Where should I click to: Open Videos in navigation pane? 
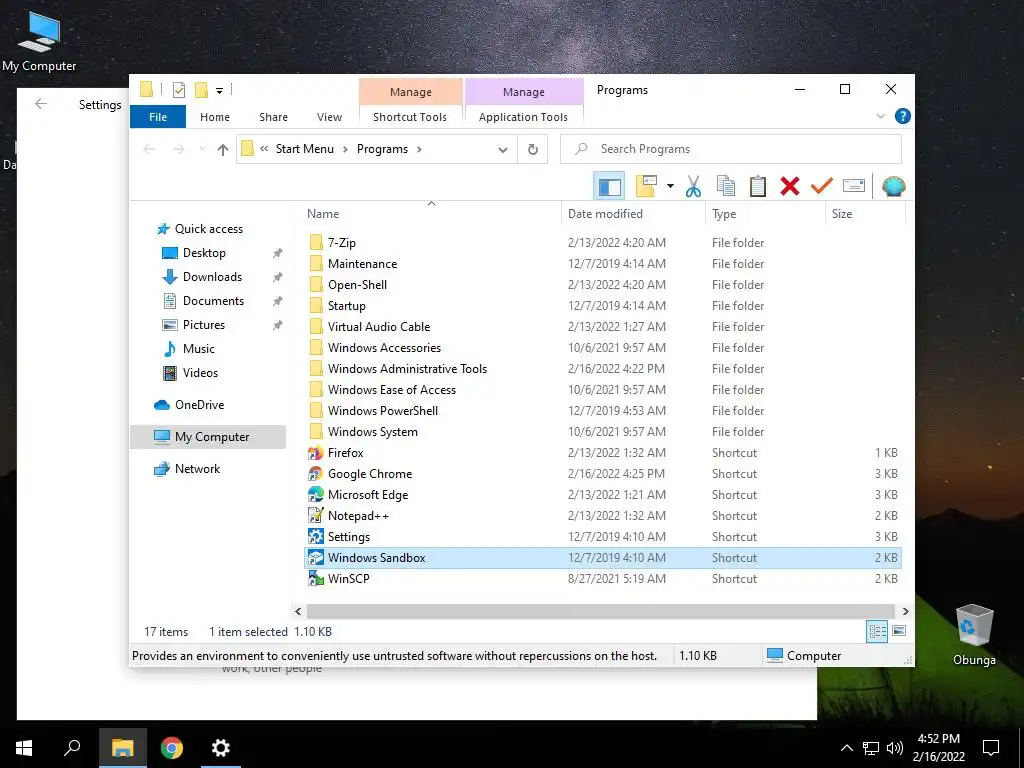(x=200, y=373)
